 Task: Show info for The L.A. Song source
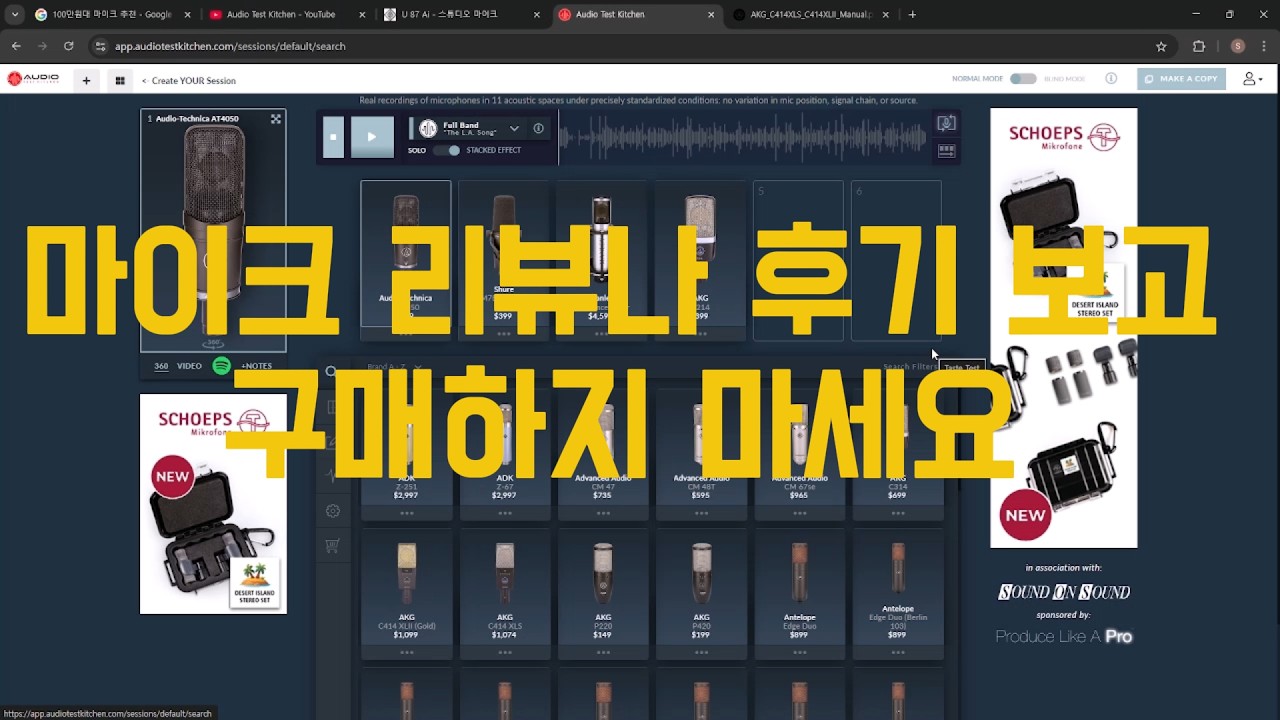point(538,128)
